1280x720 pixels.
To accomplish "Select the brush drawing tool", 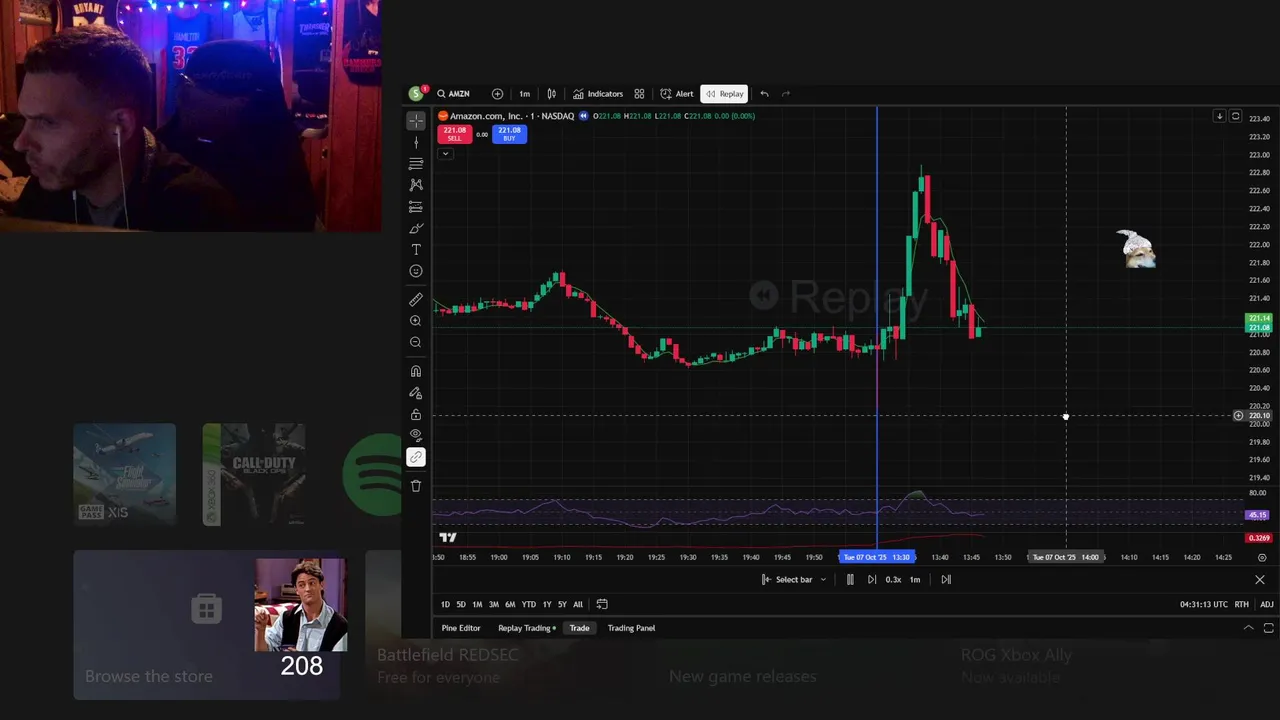I will [x=416, y=228].
